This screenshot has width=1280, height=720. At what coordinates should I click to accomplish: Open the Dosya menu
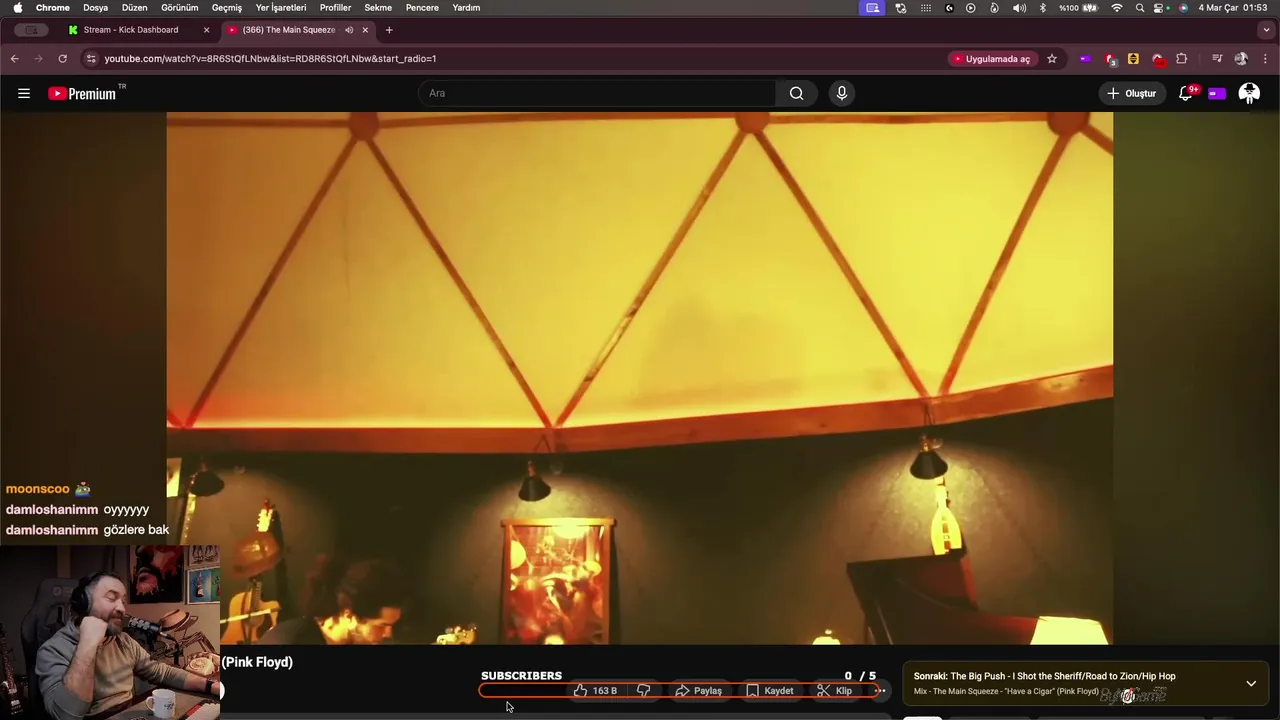[95, 8]
